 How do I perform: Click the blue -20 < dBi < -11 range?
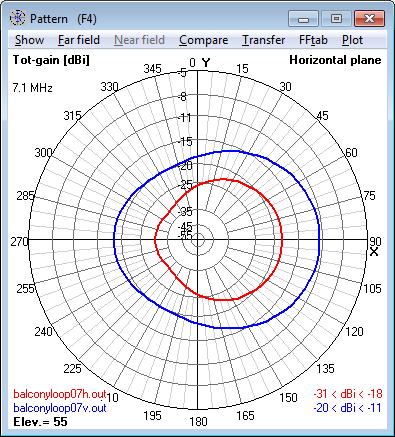(x=348, y=408)
